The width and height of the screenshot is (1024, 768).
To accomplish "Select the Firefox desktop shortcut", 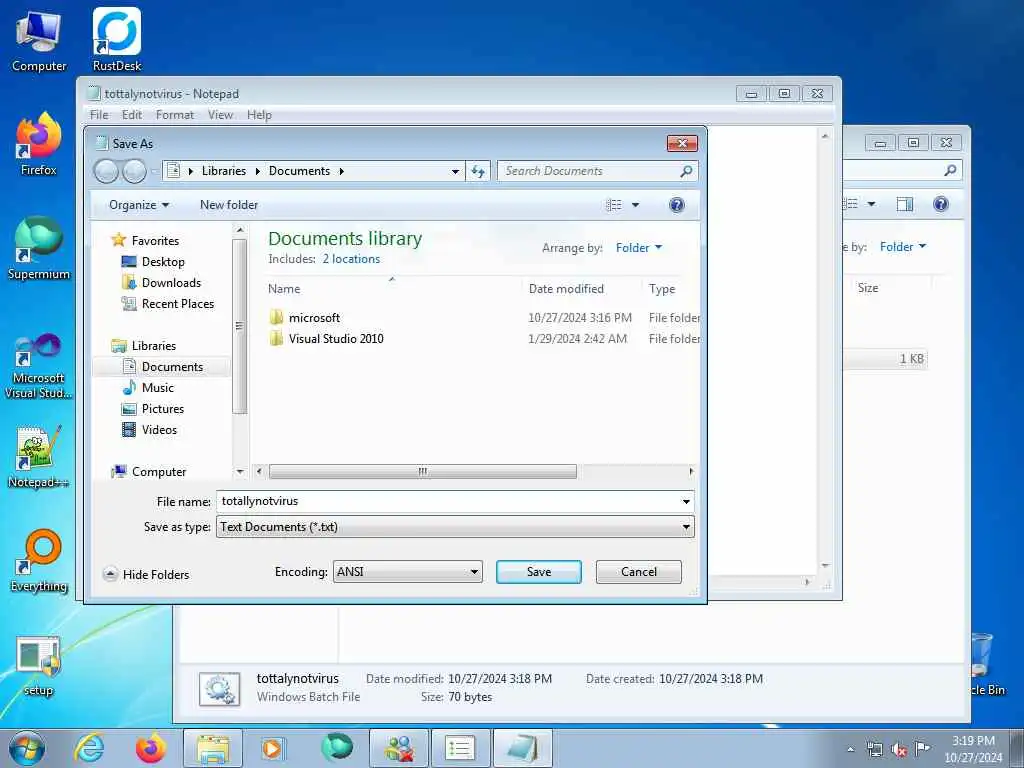I will pyautogui.click(x=39, y=144).
